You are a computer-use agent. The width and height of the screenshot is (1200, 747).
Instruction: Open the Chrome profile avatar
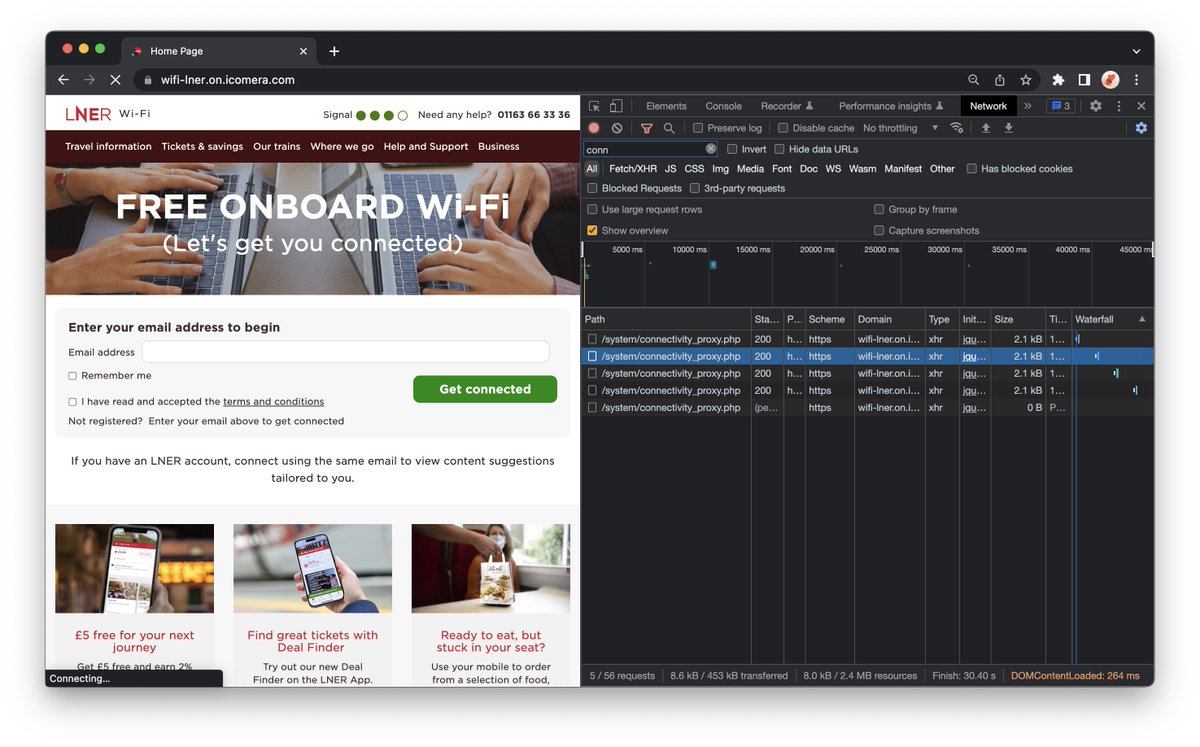(1110, 80)
